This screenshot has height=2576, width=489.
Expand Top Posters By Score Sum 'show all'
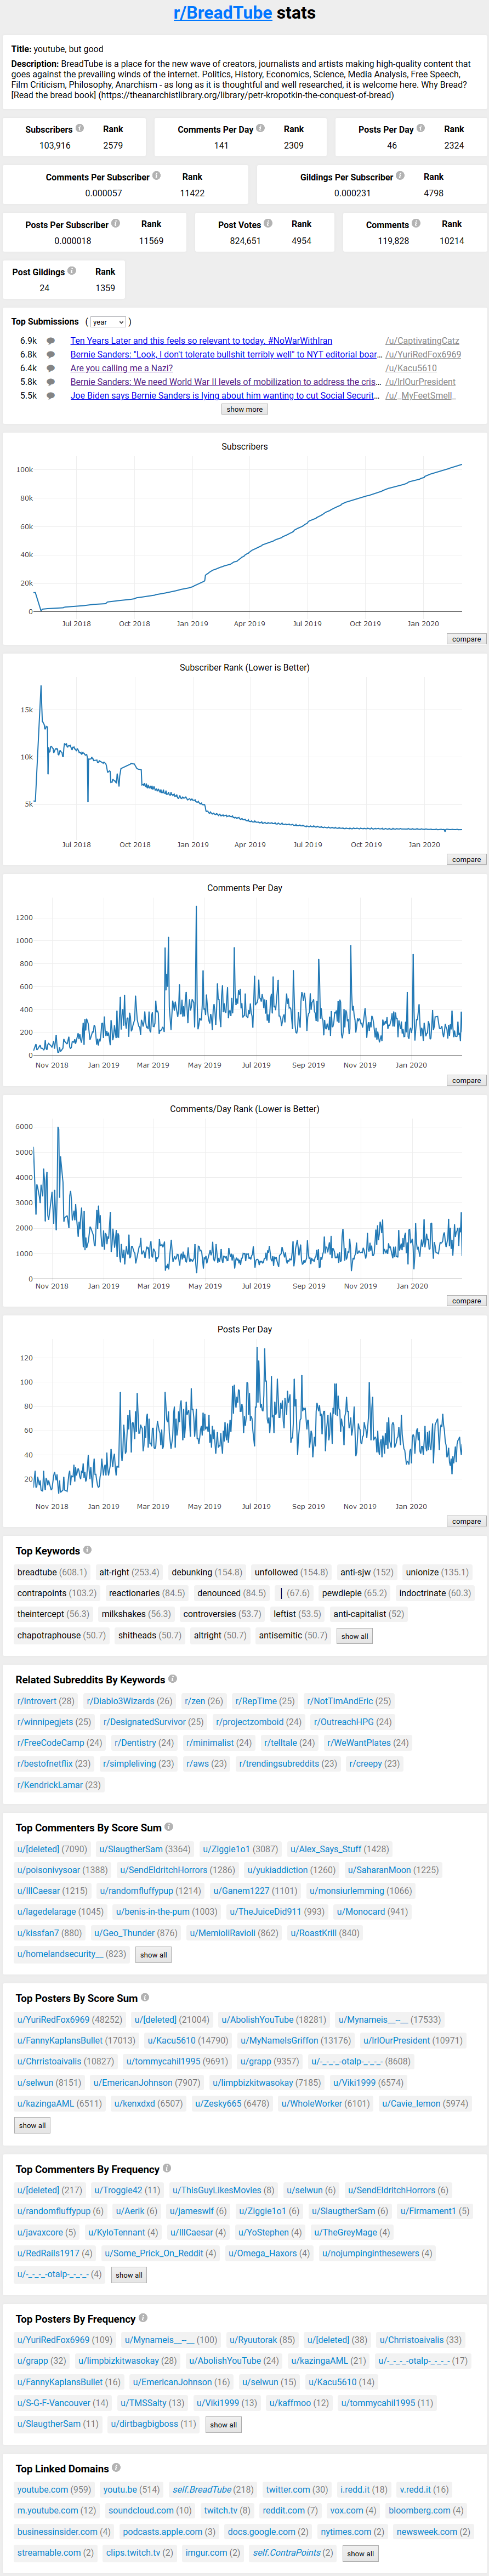pyautogui.click(x=33, y=2125)
